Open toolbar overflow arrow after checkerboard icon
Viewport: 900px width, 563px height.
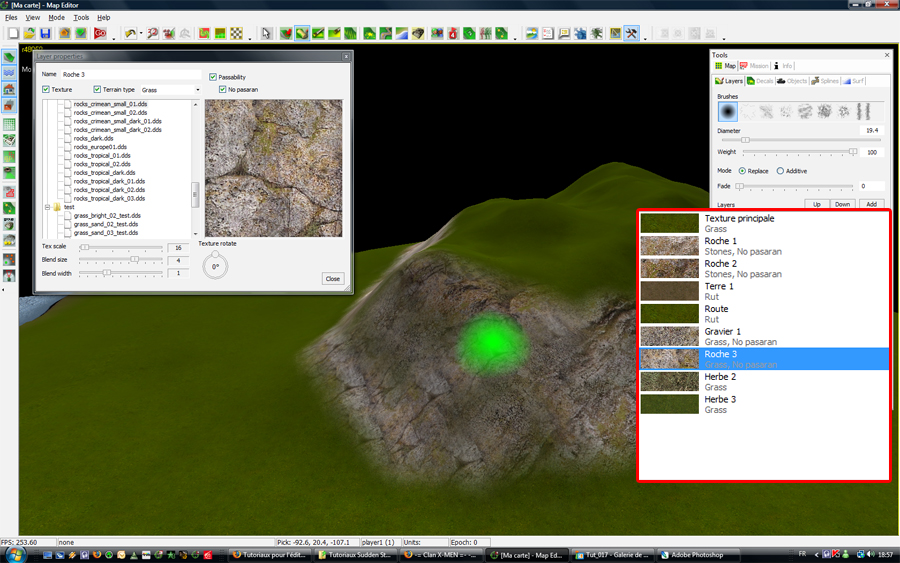pyautogui.click(x=250, y=38)
